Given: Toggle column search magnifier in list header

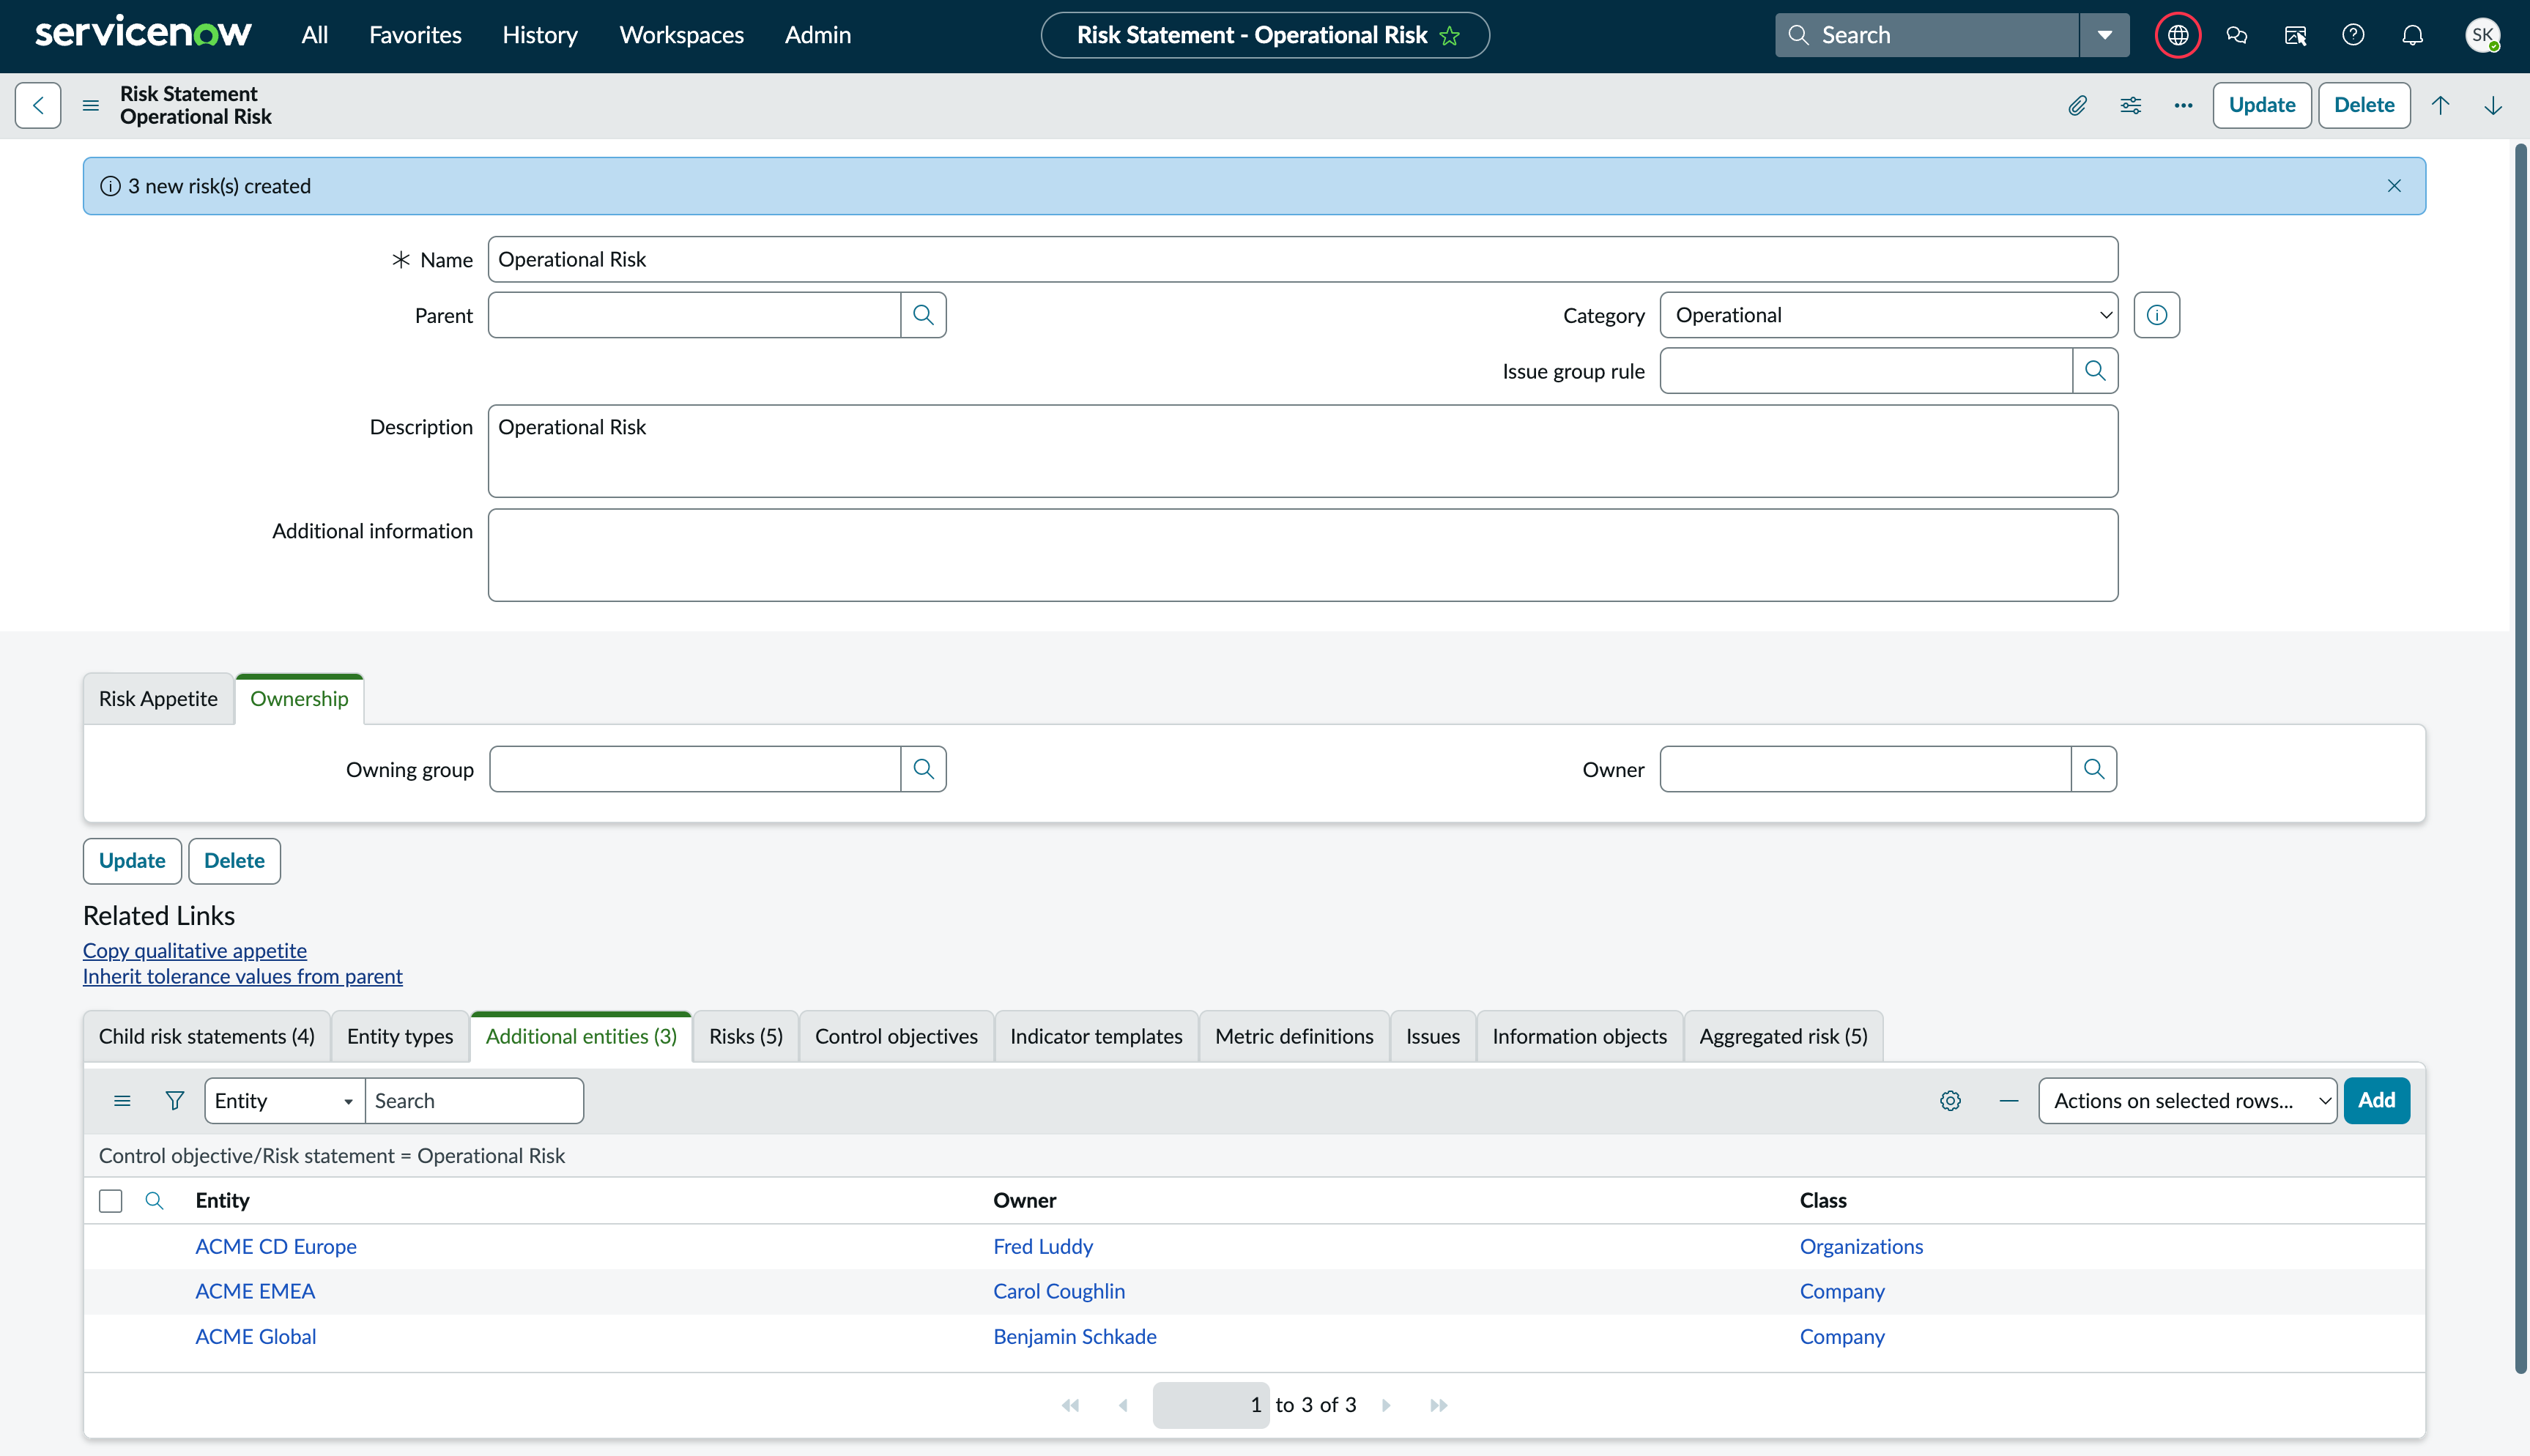Looking at the screenshot, I should (x=154, y=1200).
